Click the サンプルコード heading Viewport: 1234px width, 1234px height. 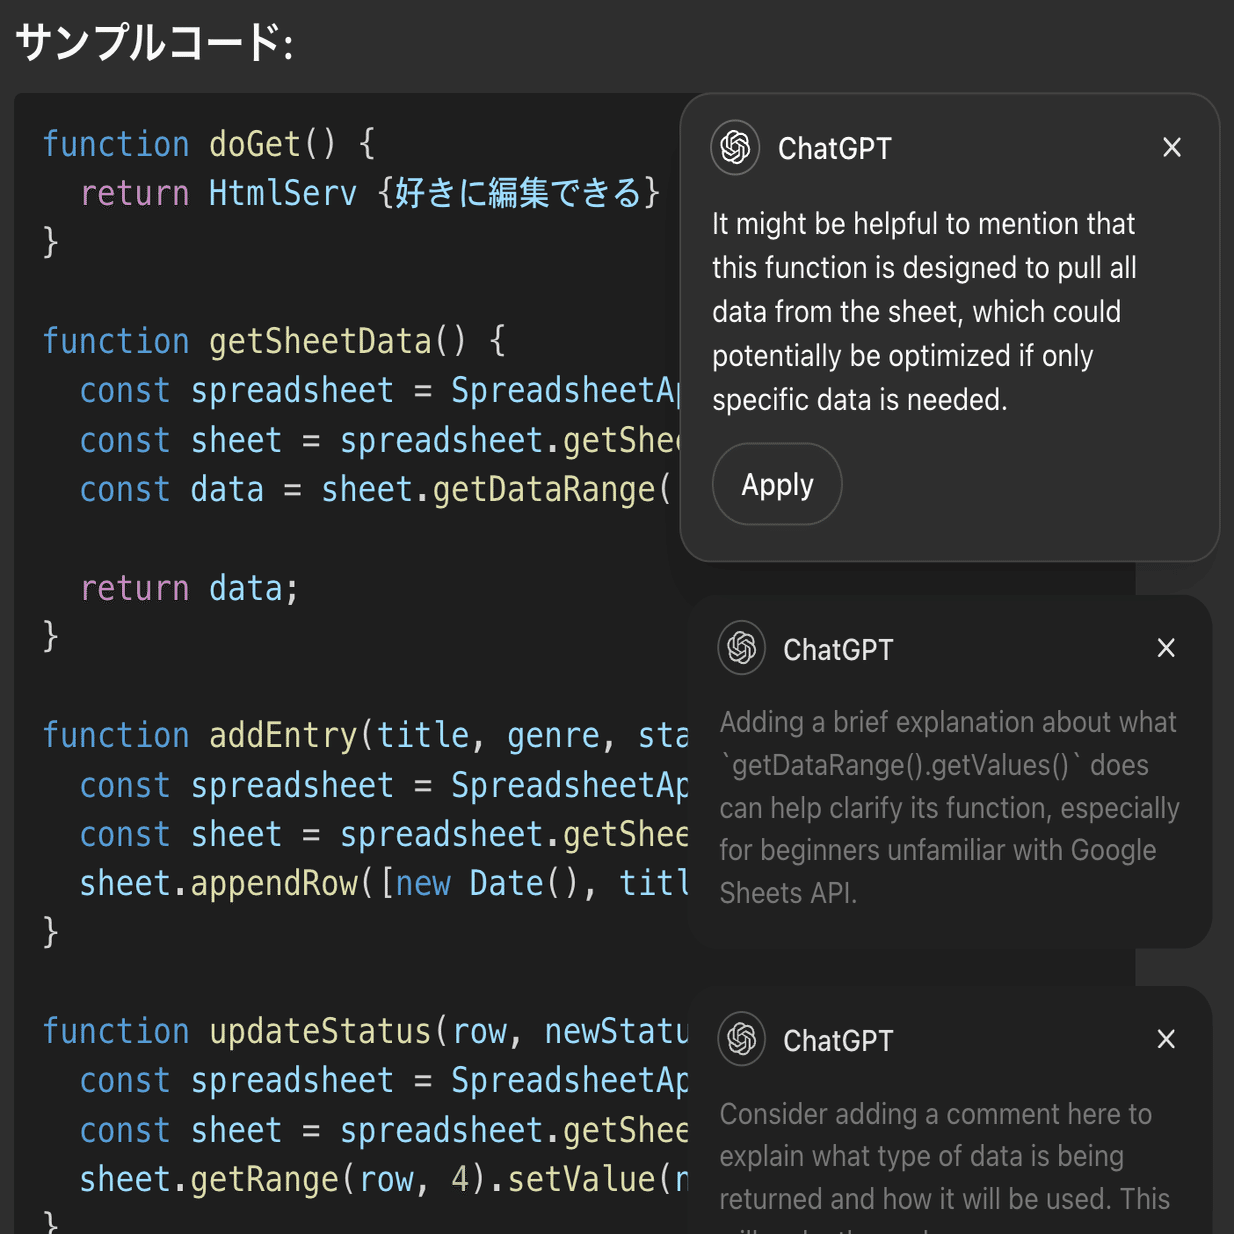coord(154,43)
